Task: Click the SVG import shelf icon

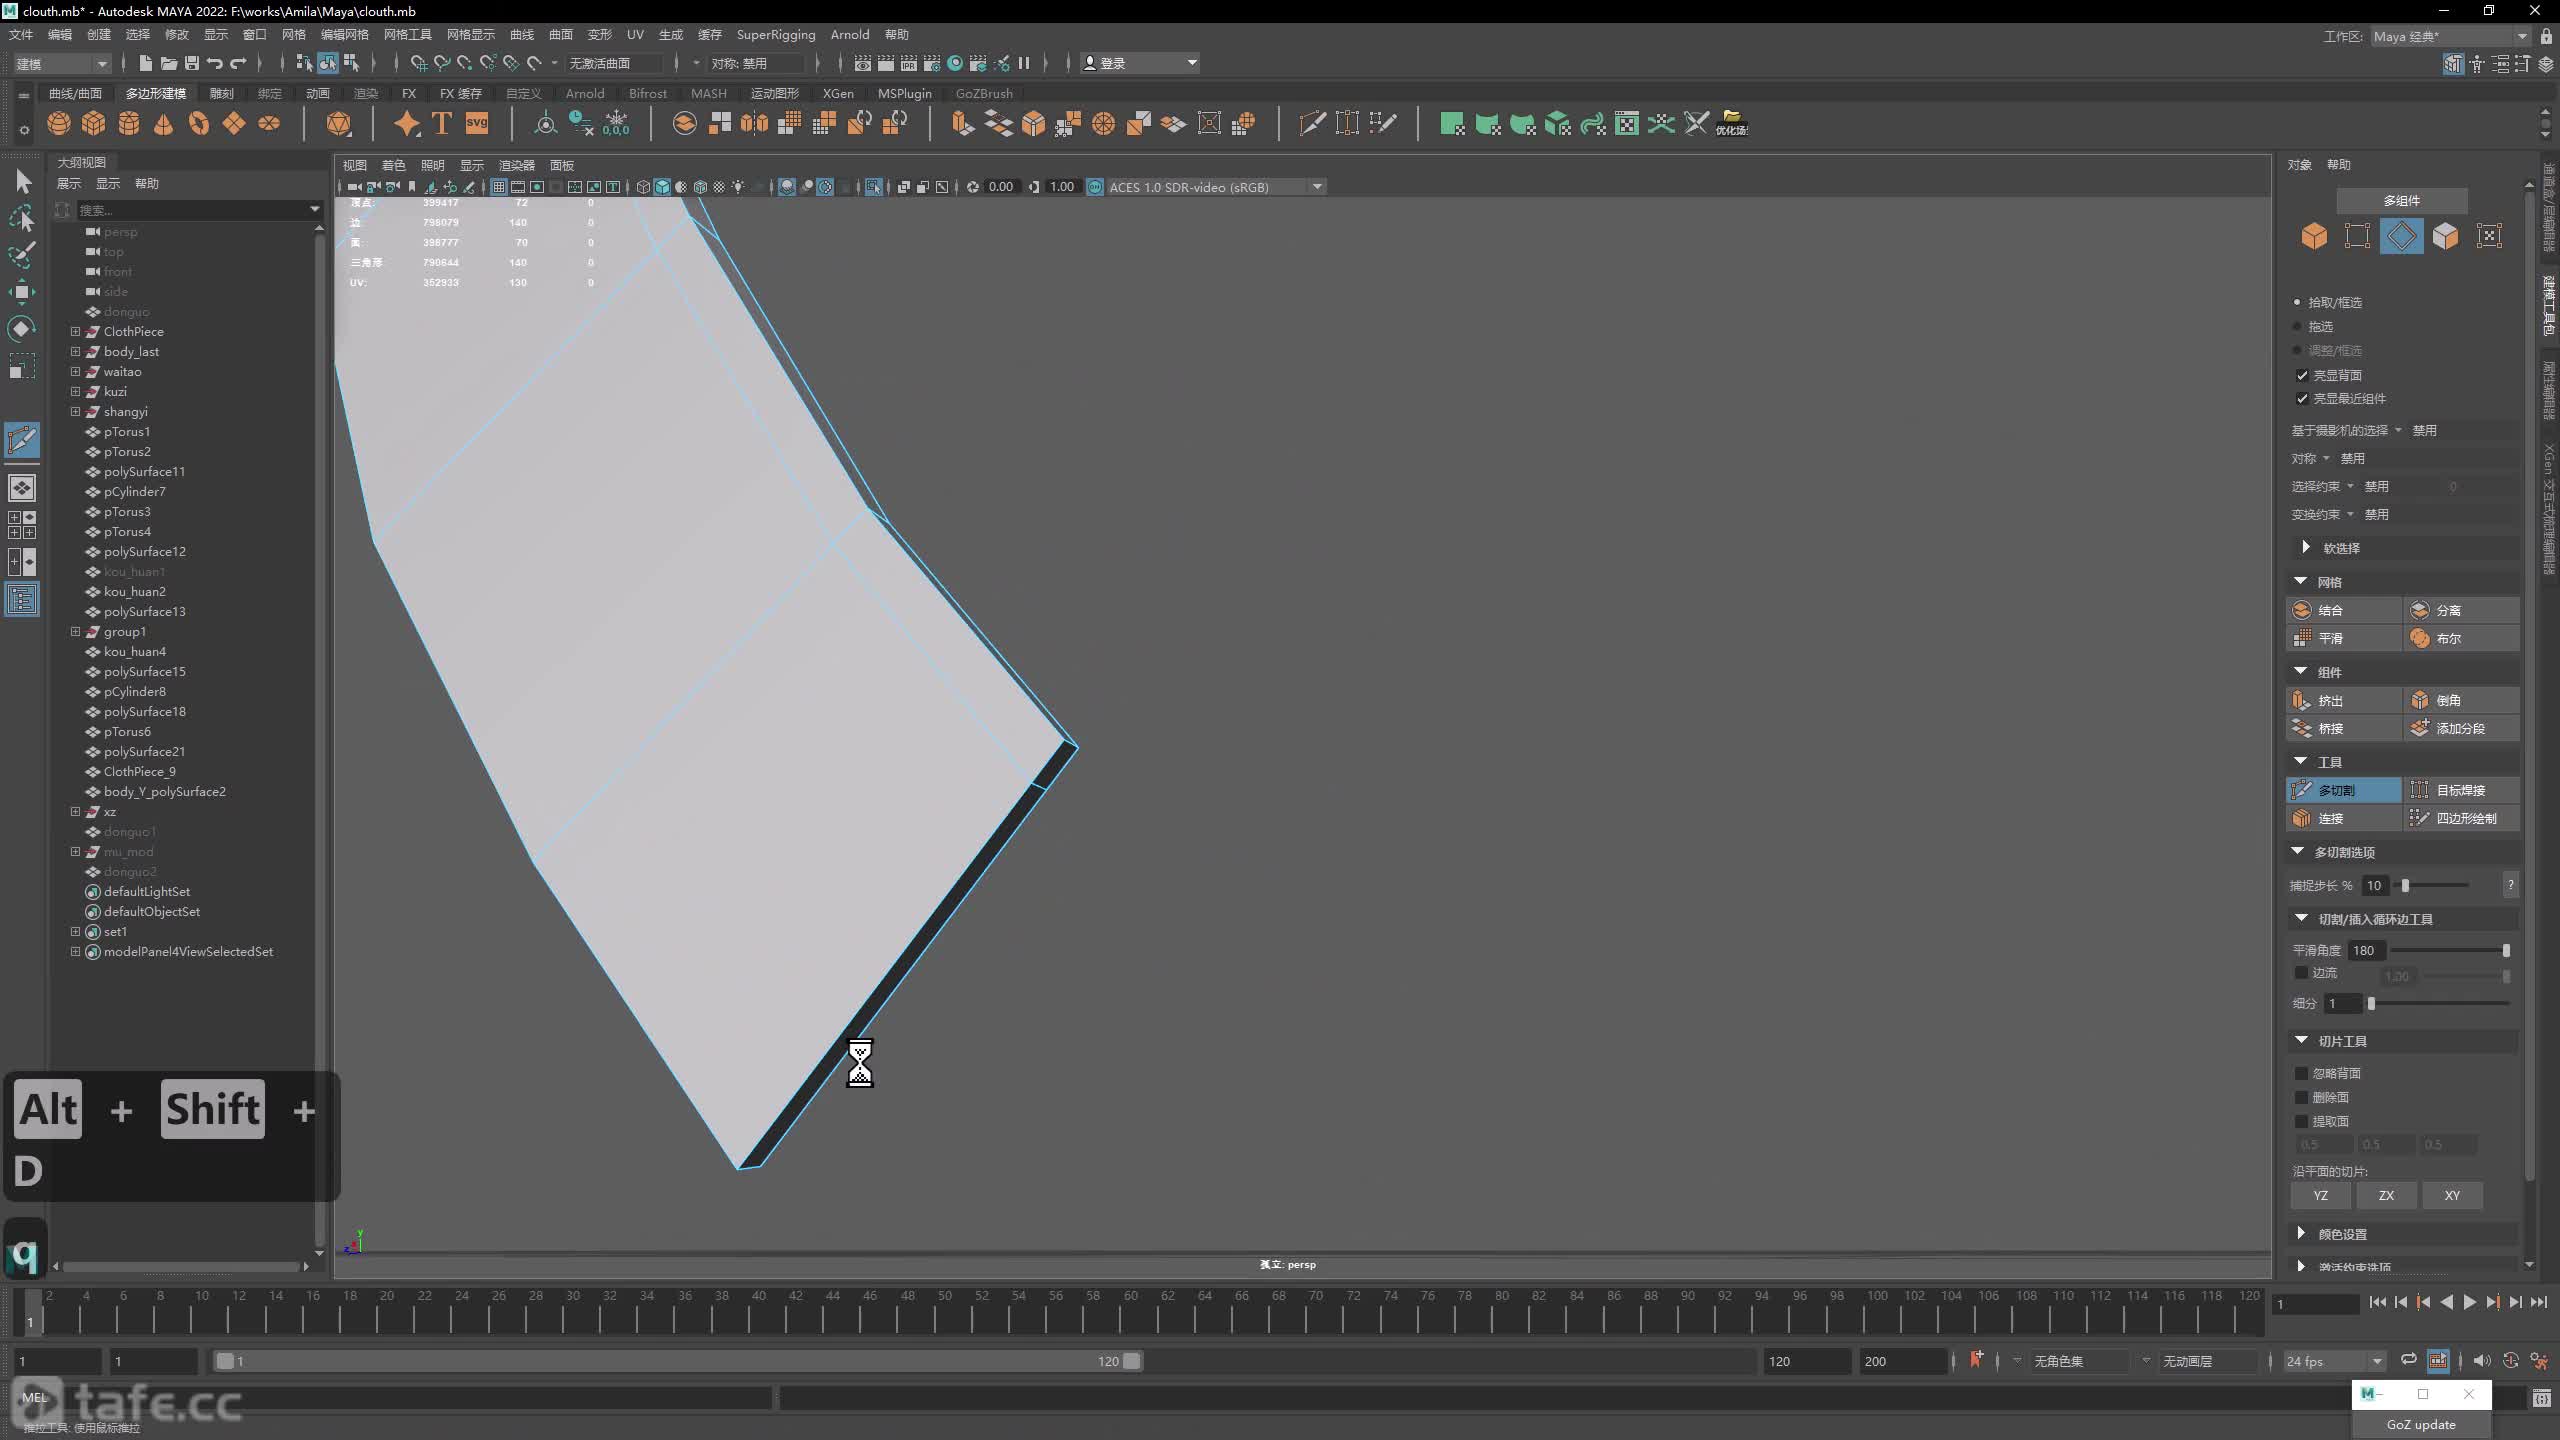Action: (x=477, y=124)
